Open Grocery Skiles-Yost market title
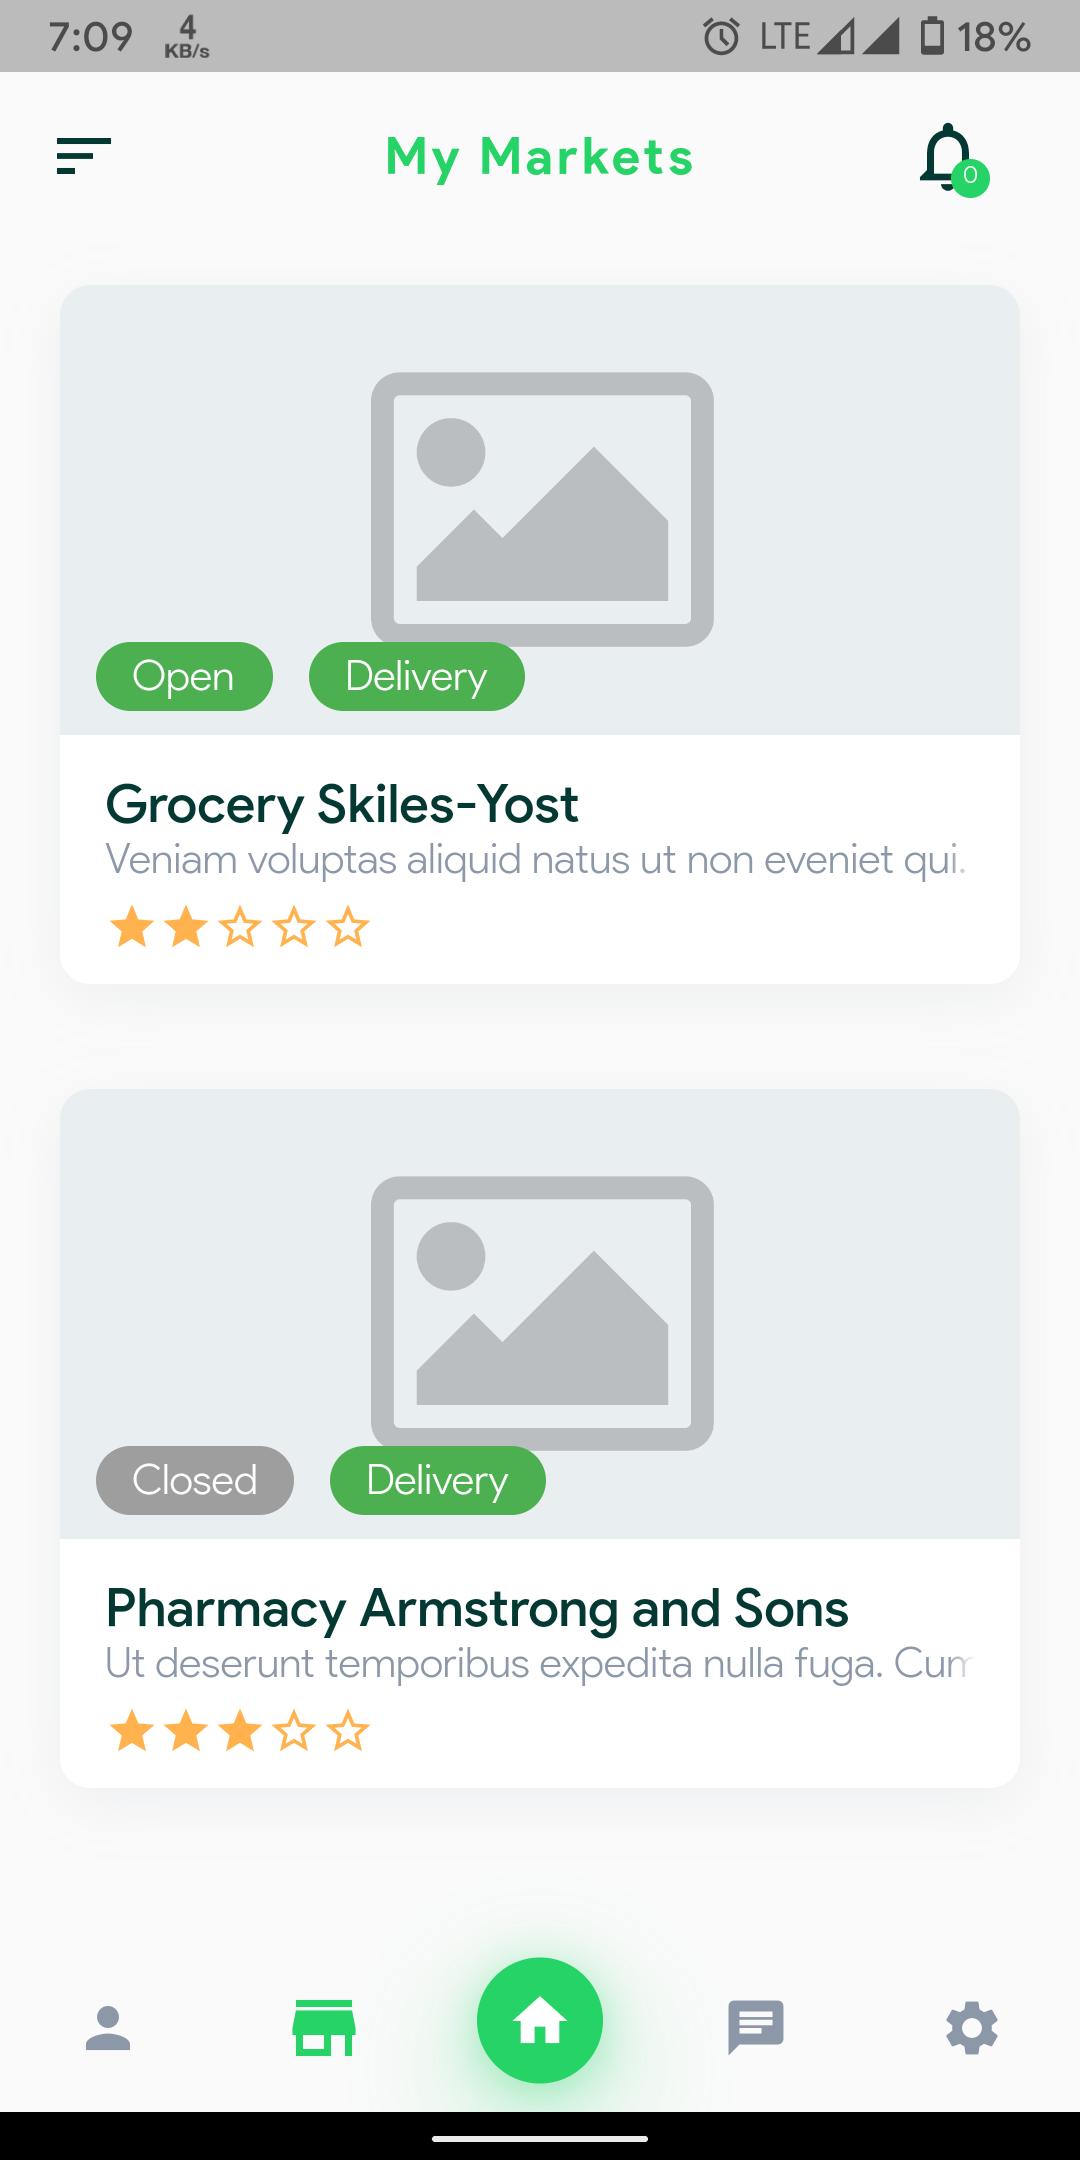Screen dimensions: 1080x2160 (342, 804)
